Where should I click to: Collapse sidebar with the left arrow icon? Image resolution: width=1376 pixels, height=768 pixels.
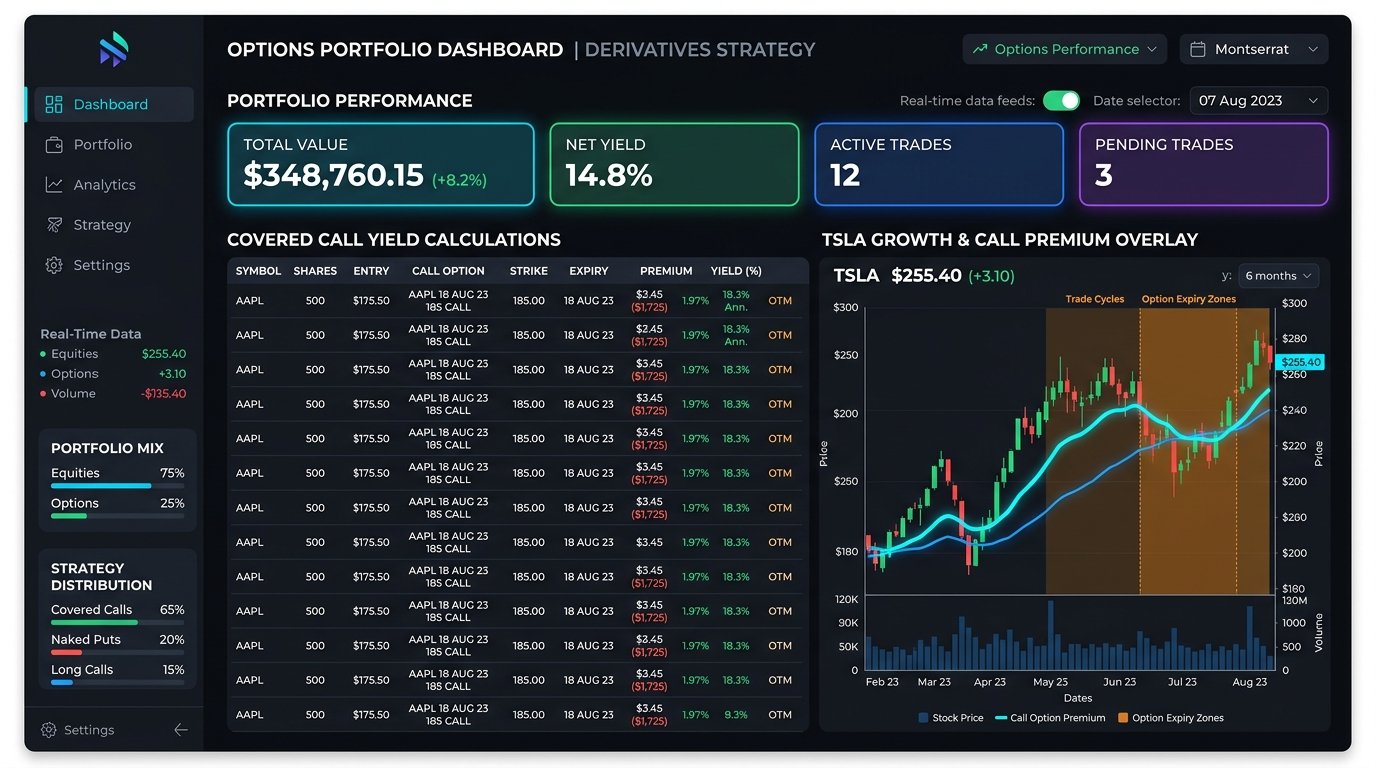(181, 730)
